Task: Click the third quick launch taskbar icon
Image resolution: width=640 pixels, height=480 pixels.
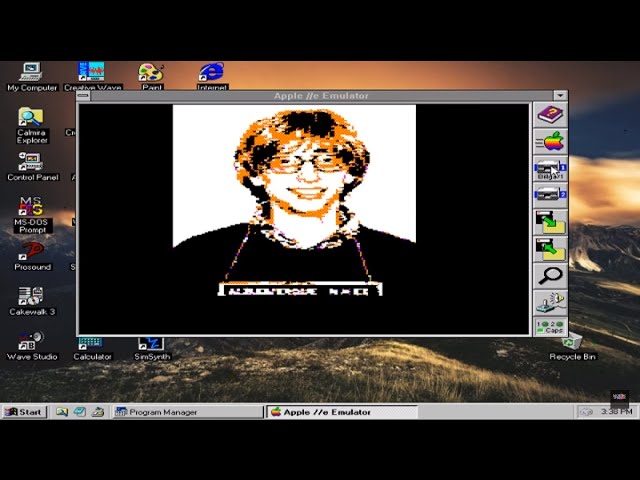Action: coord(98,412)
